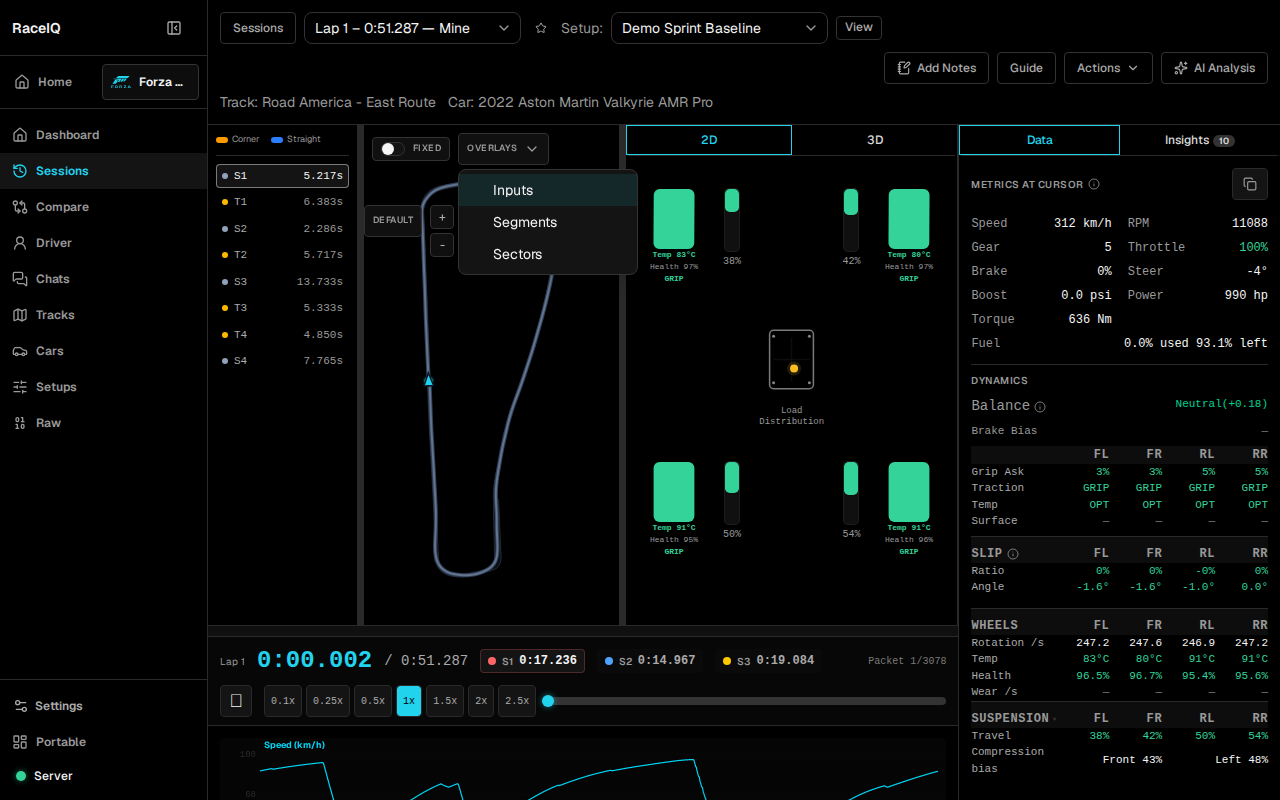This screenshot has height=800, width=1280.
Task: Click the star icon to favorite the lap
Action: (541, 28)
